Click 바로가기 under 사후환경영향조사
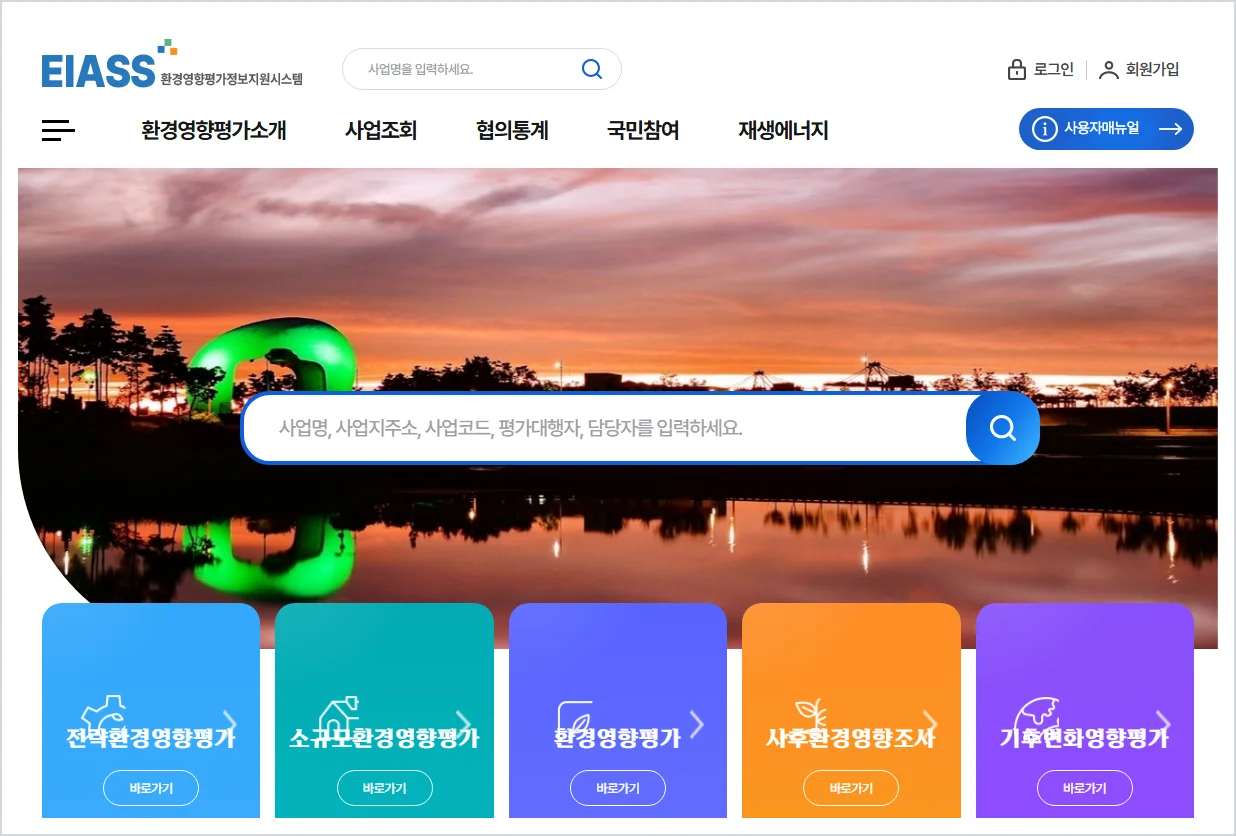This screenshot has width=1236, height=836. 851,788
